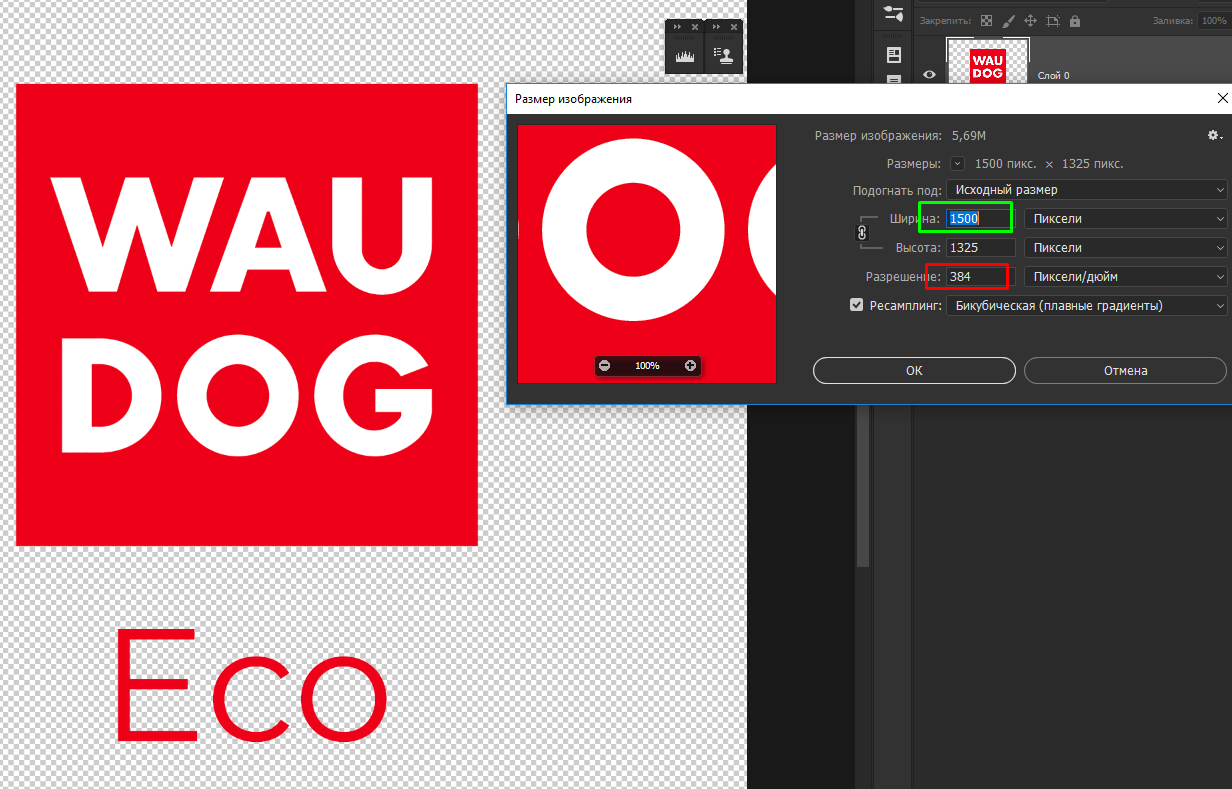Open the collapsed panel icon with stamp
This screenshot has width=1232, height=789.
click(724, 57)
